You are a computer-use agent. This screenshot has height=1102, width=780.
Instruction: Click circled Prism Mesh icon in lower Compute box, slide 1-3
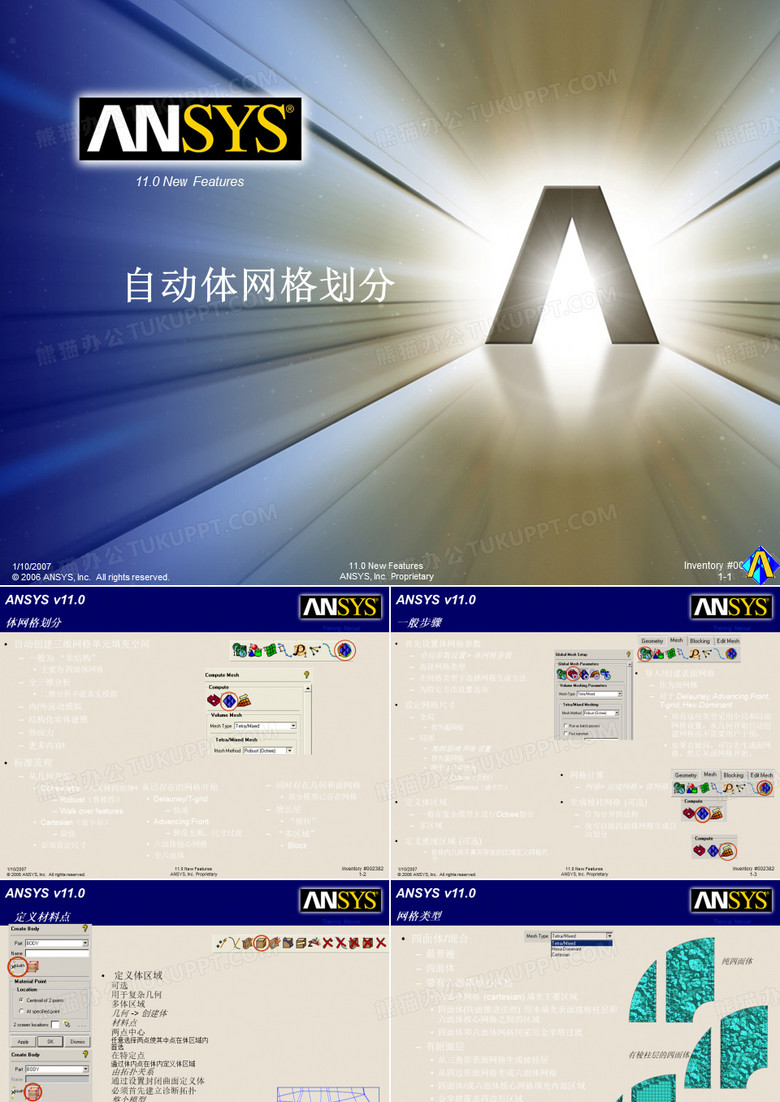[728, 851]
